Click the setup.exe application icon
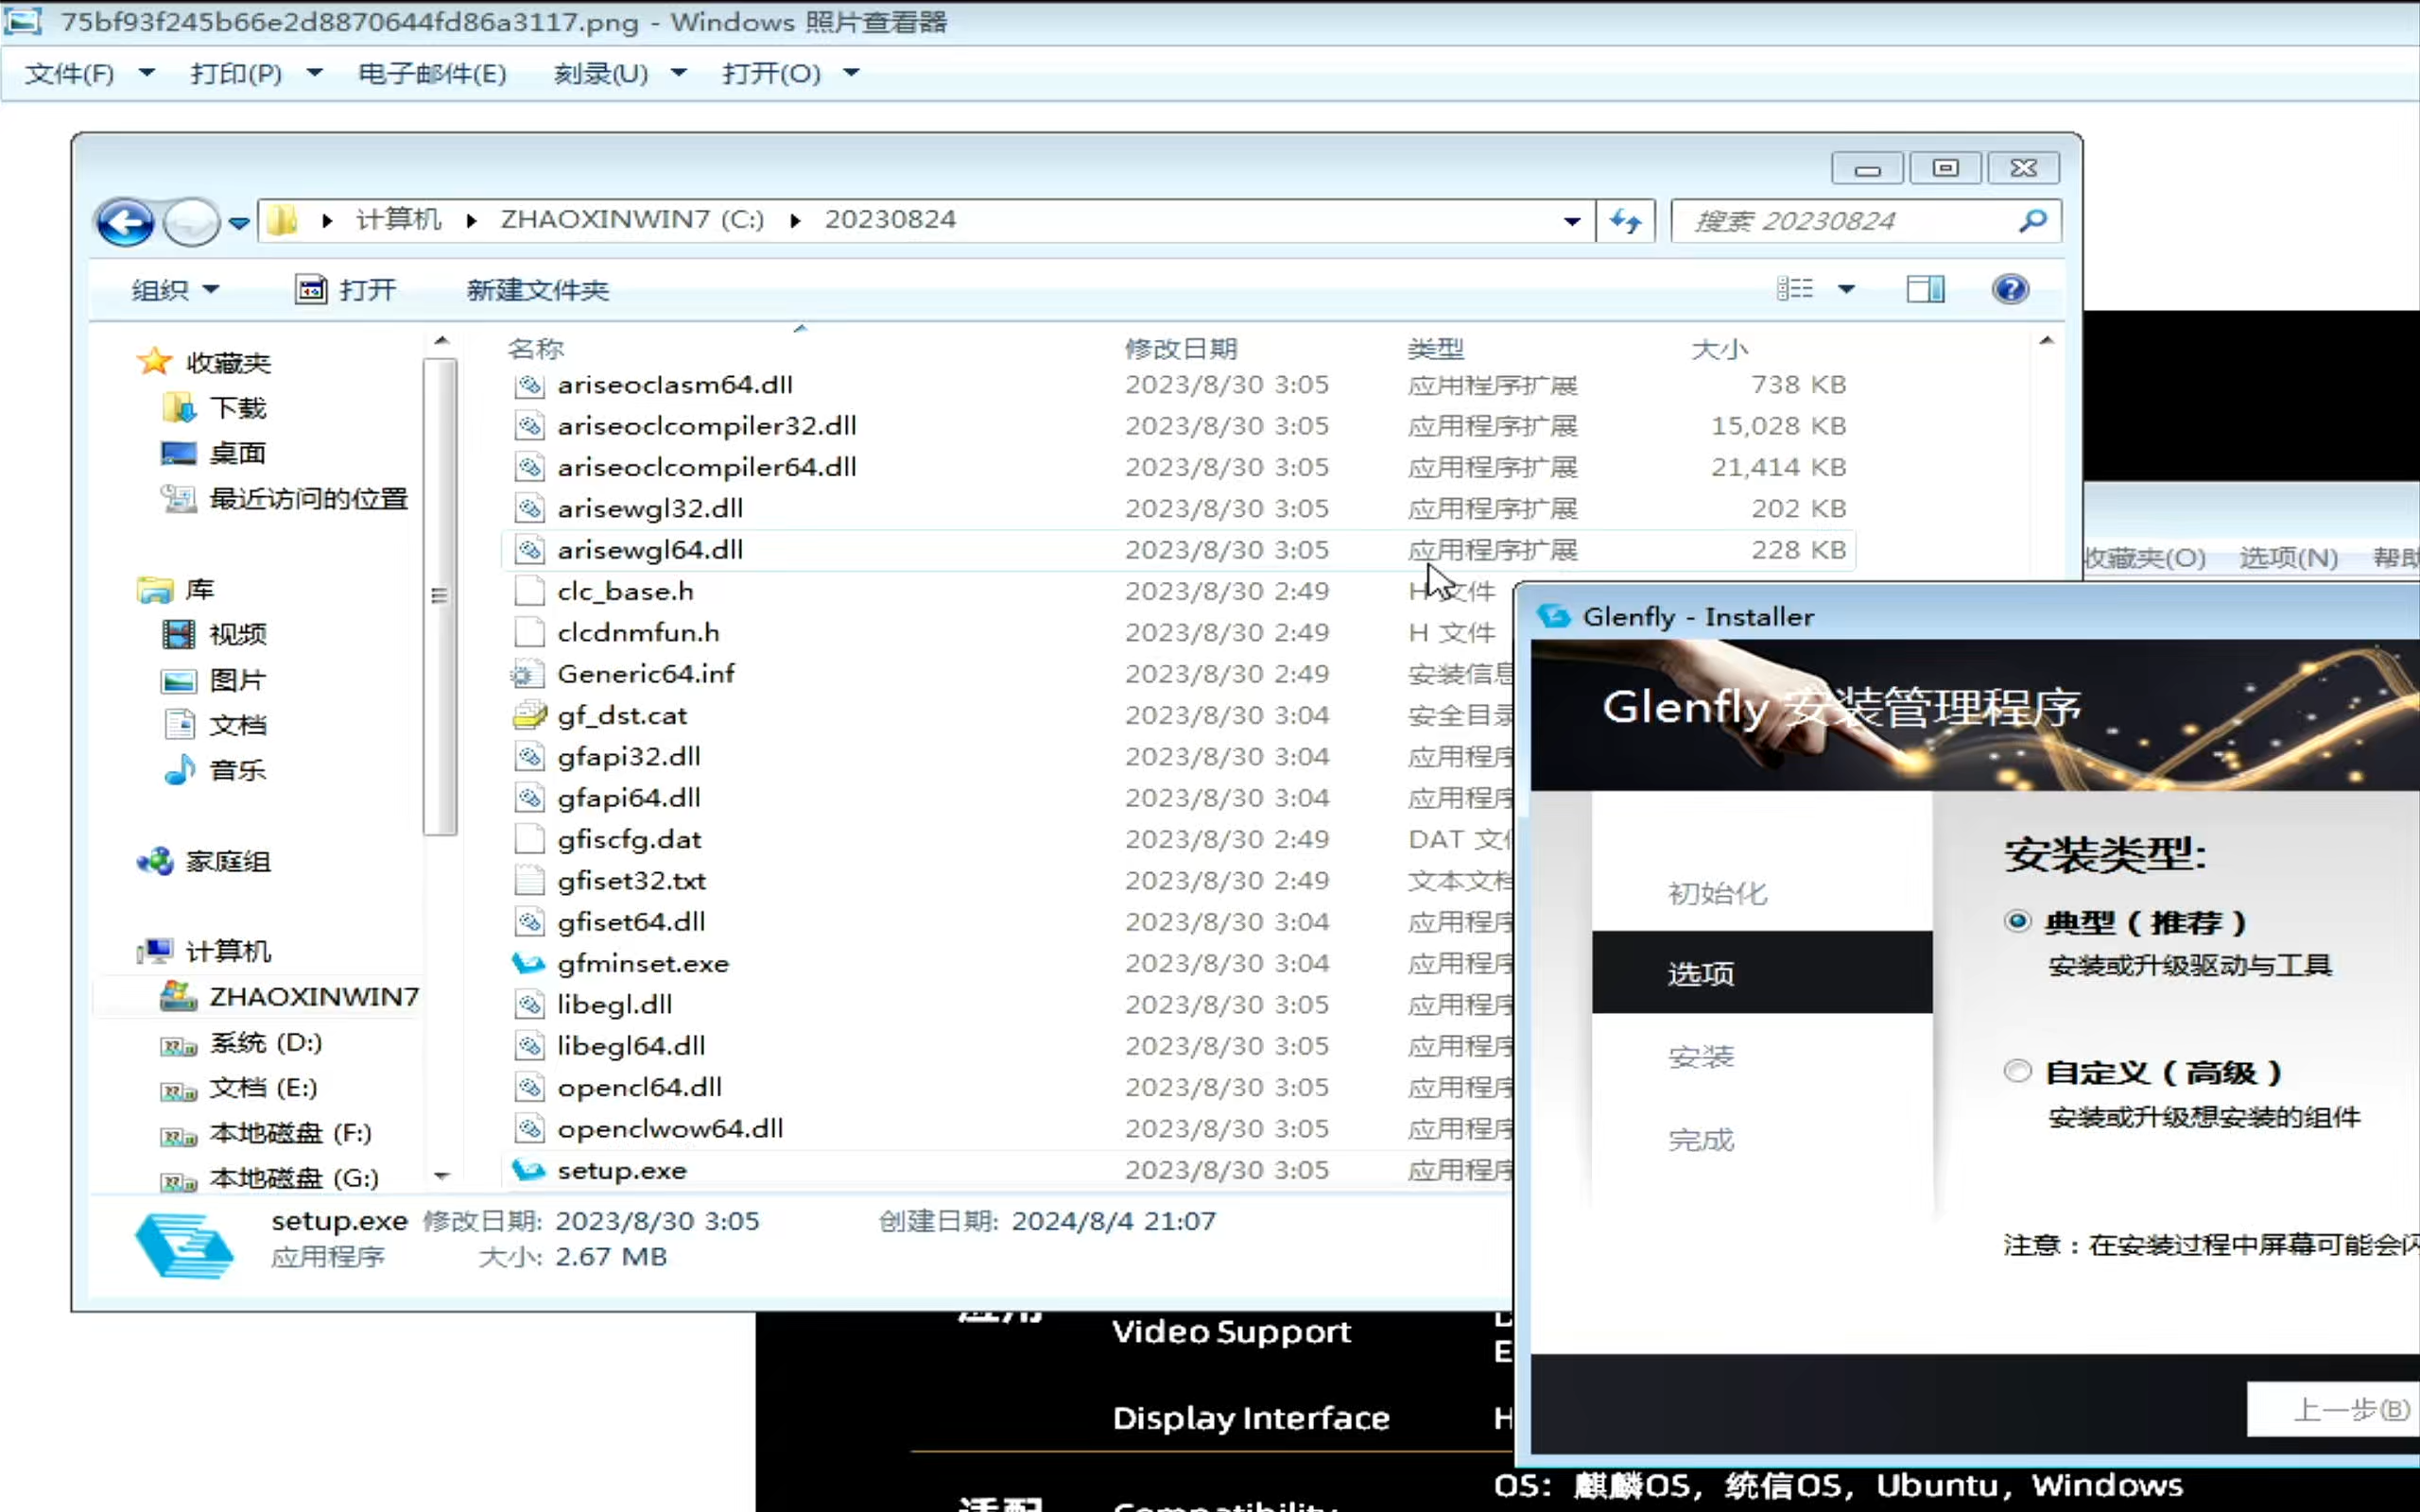This screenshot has height=1512, width=2420. (x=529, y=1169)
